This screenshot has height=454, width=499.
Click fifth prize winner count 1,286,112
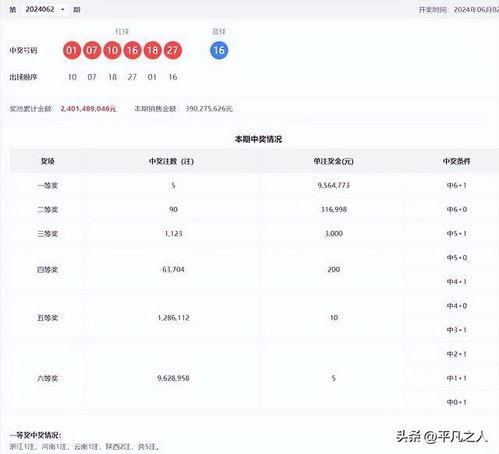click(x=173, y=318)
